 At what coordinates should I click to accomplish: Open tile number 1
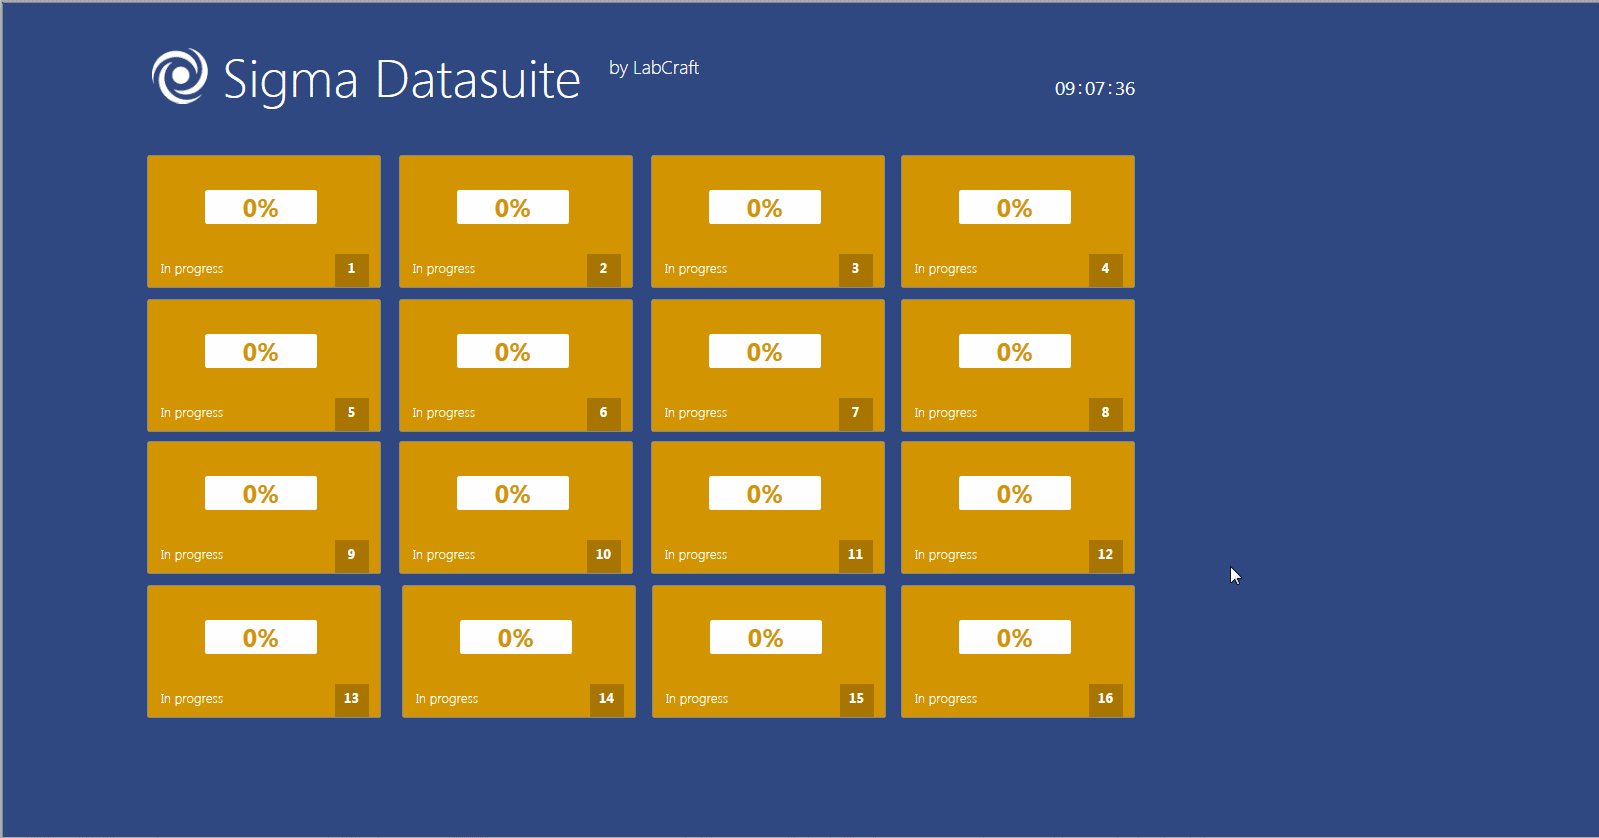tap(264, 221)
